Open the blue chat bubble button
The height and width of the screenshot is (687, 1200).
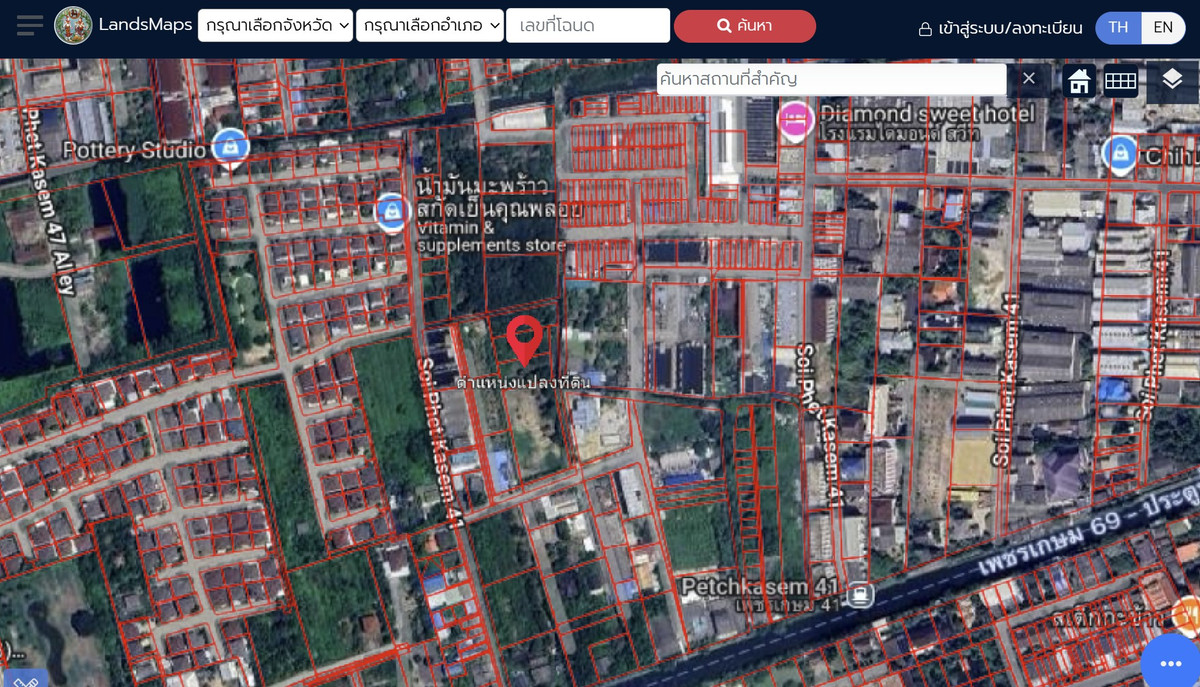tap(1170, 663)
